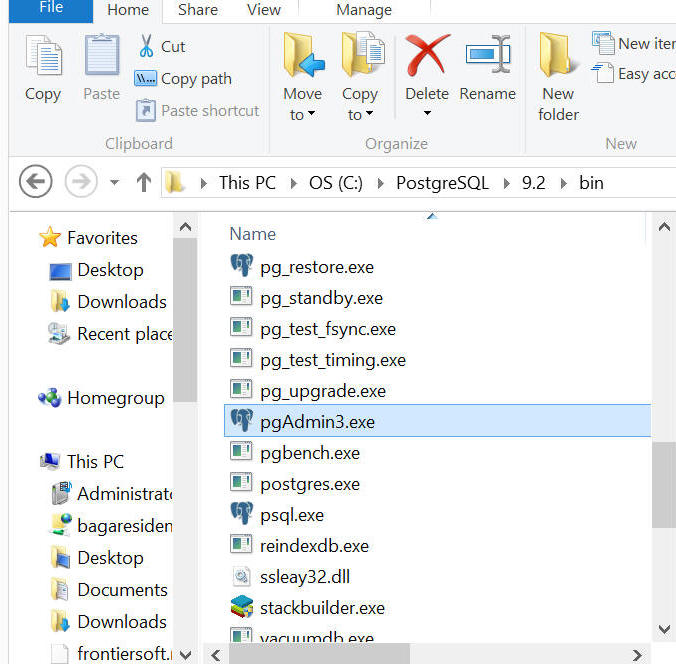Click the Forward navigation arrow
The height and width of the screenshot is (664, 676).
click(x=81, y=182)
